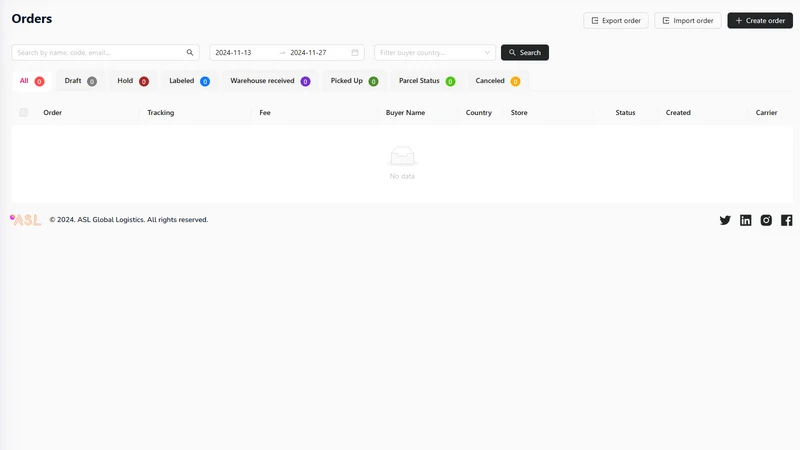View the Picked Up tab
The width and height of the screenshot is (800, 450).
coord(354,81)
